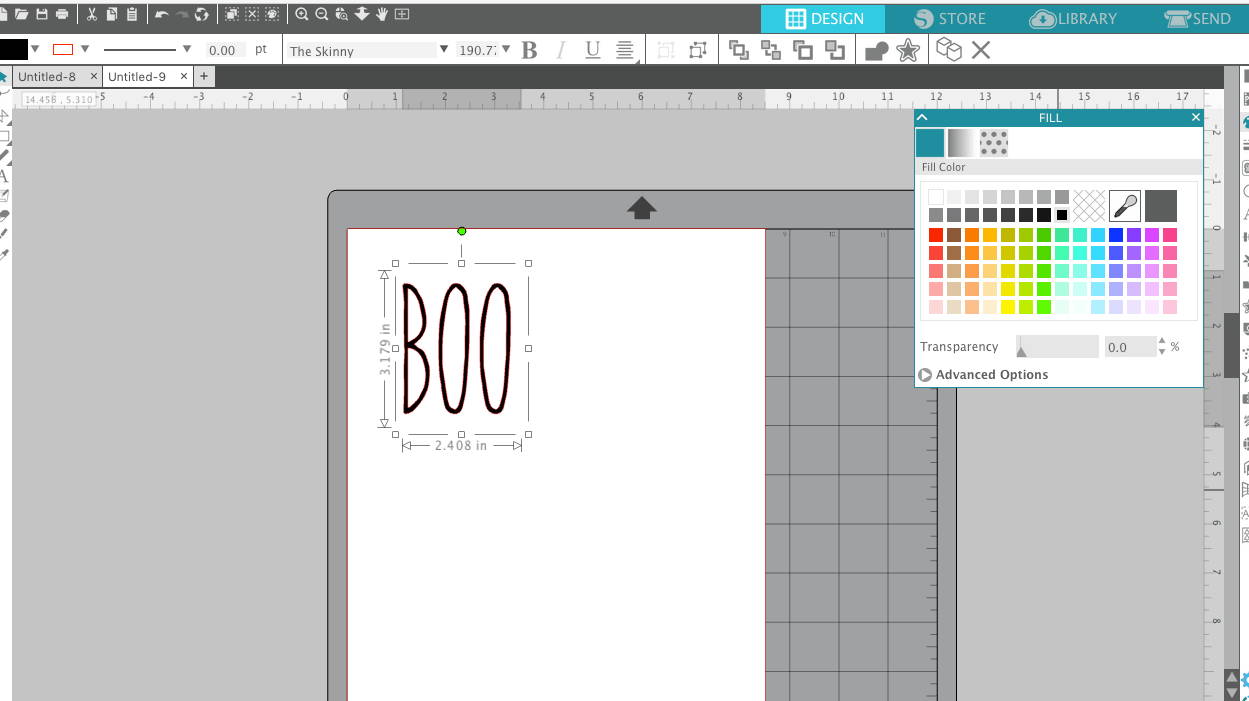
Task: Increase transparency with the stepper arrow
Action: tap(1161, 342)
